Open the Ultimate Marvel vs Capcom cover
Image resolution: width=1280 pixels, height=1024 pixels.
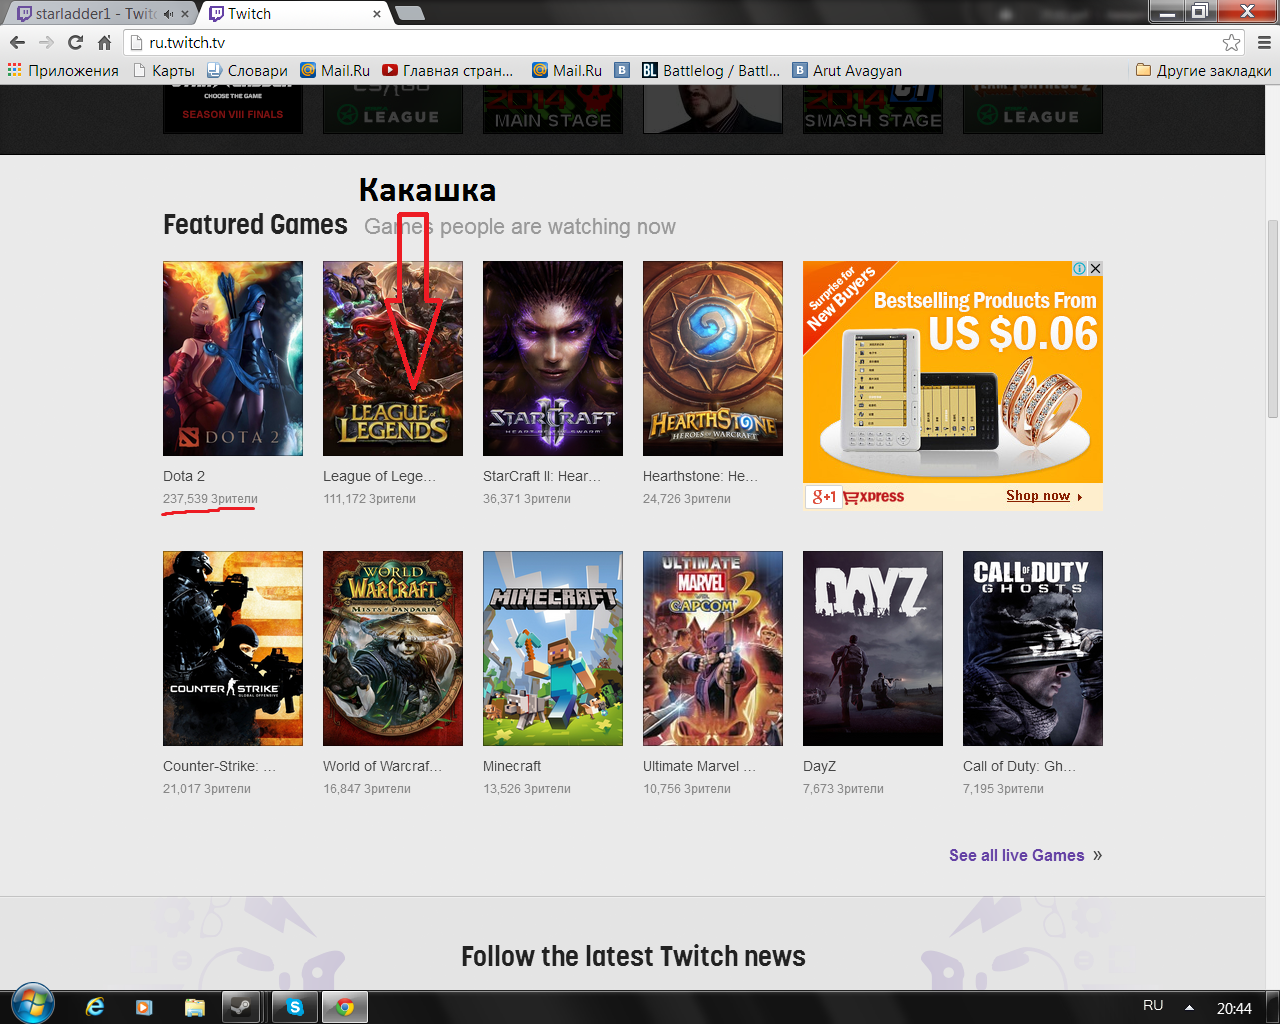(x=713, y=648)
